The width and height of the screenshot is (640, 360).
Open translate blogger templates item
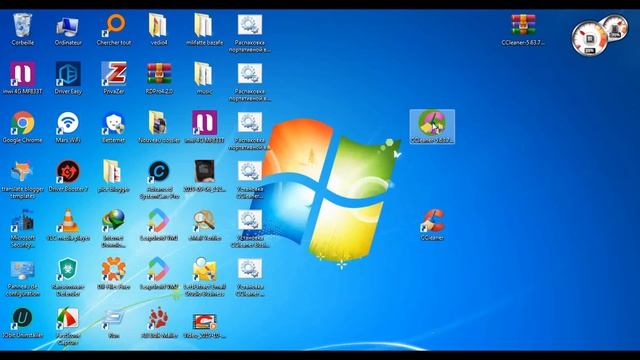point(22,179)
